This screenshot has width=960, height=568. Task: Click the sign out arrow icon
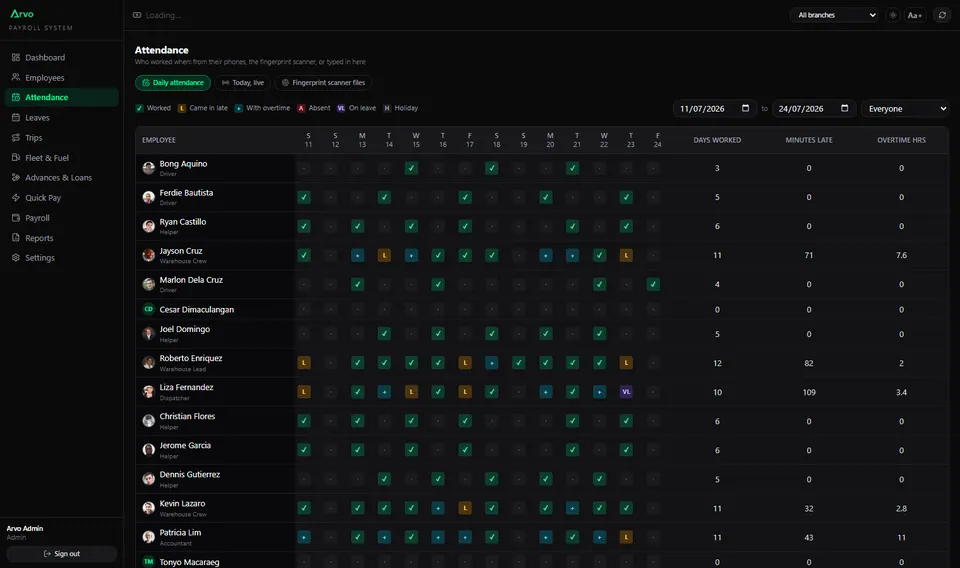click(x=47, y=554)
